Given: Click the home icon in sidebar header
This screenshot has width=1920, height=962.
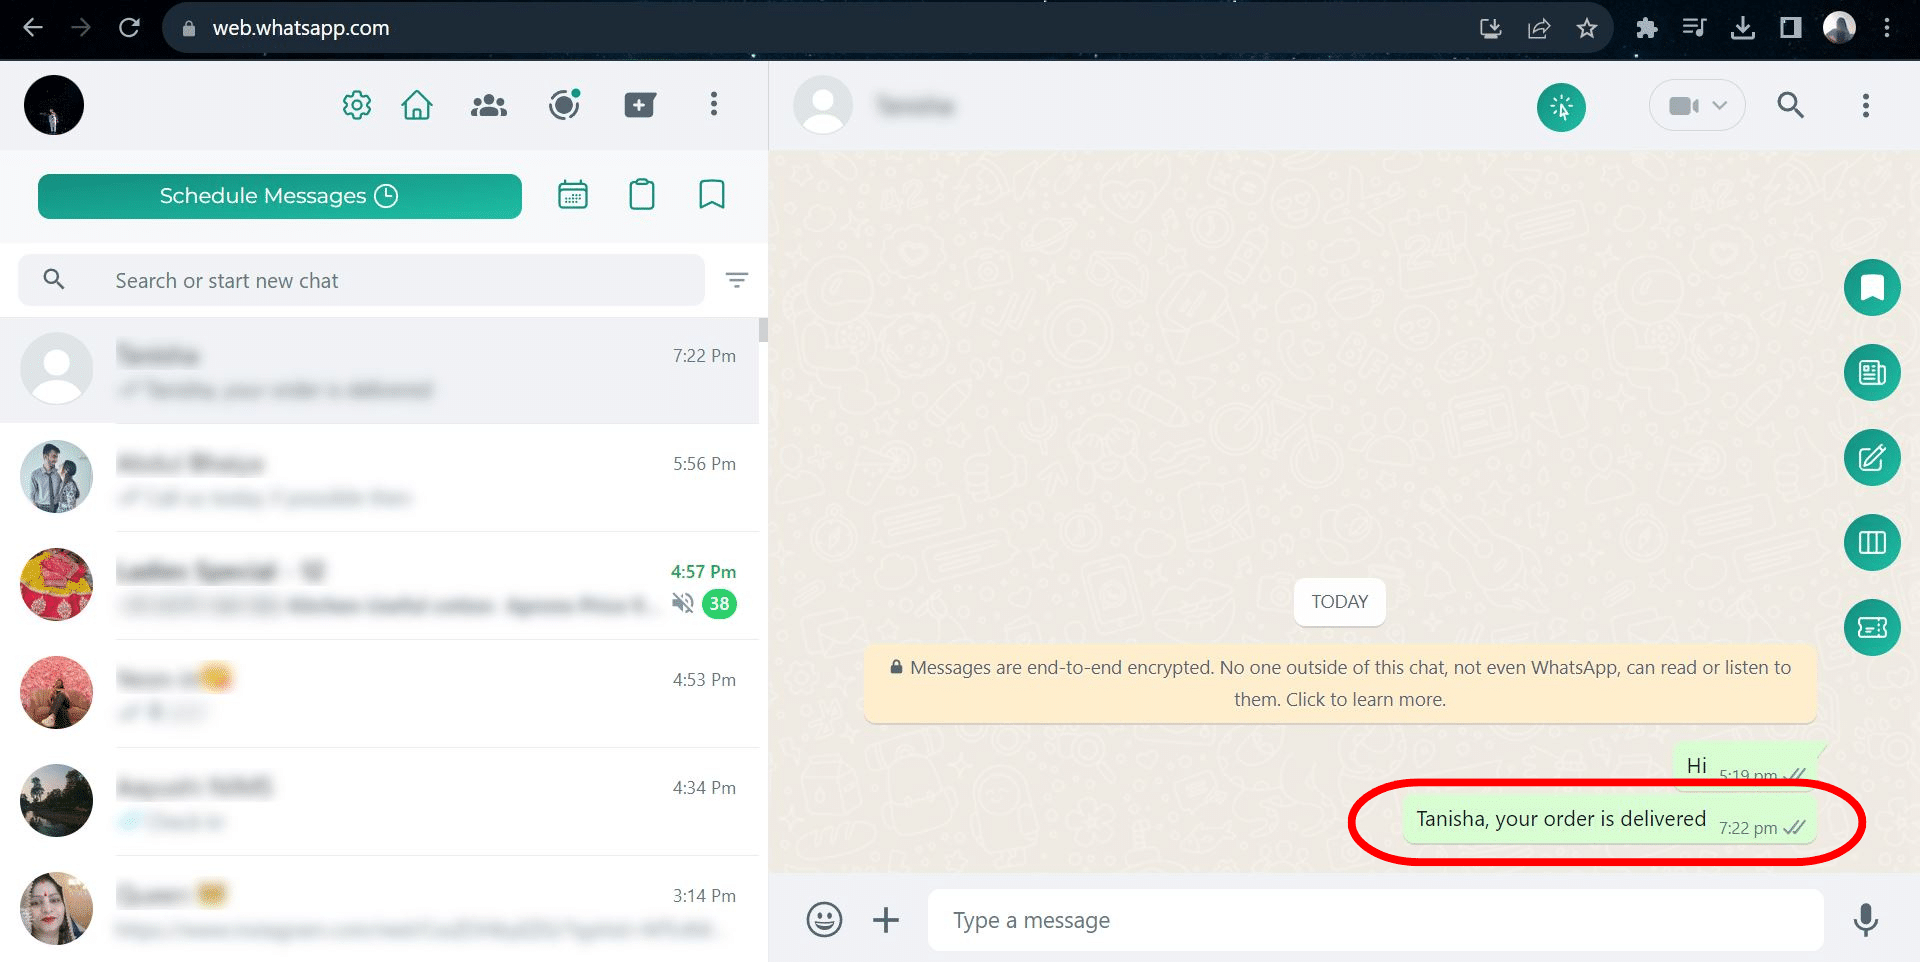Looking at the screenshot, I should point(417,105).
